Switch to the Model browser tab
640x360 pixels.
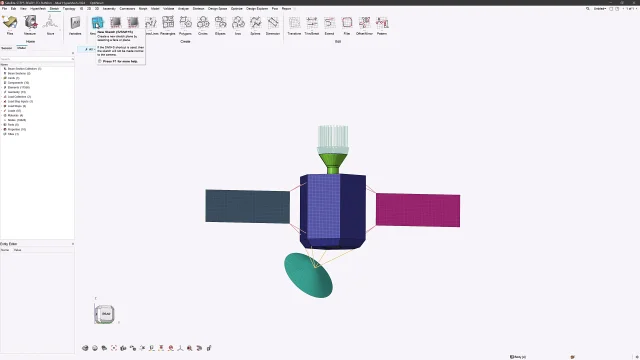point(22,48)
